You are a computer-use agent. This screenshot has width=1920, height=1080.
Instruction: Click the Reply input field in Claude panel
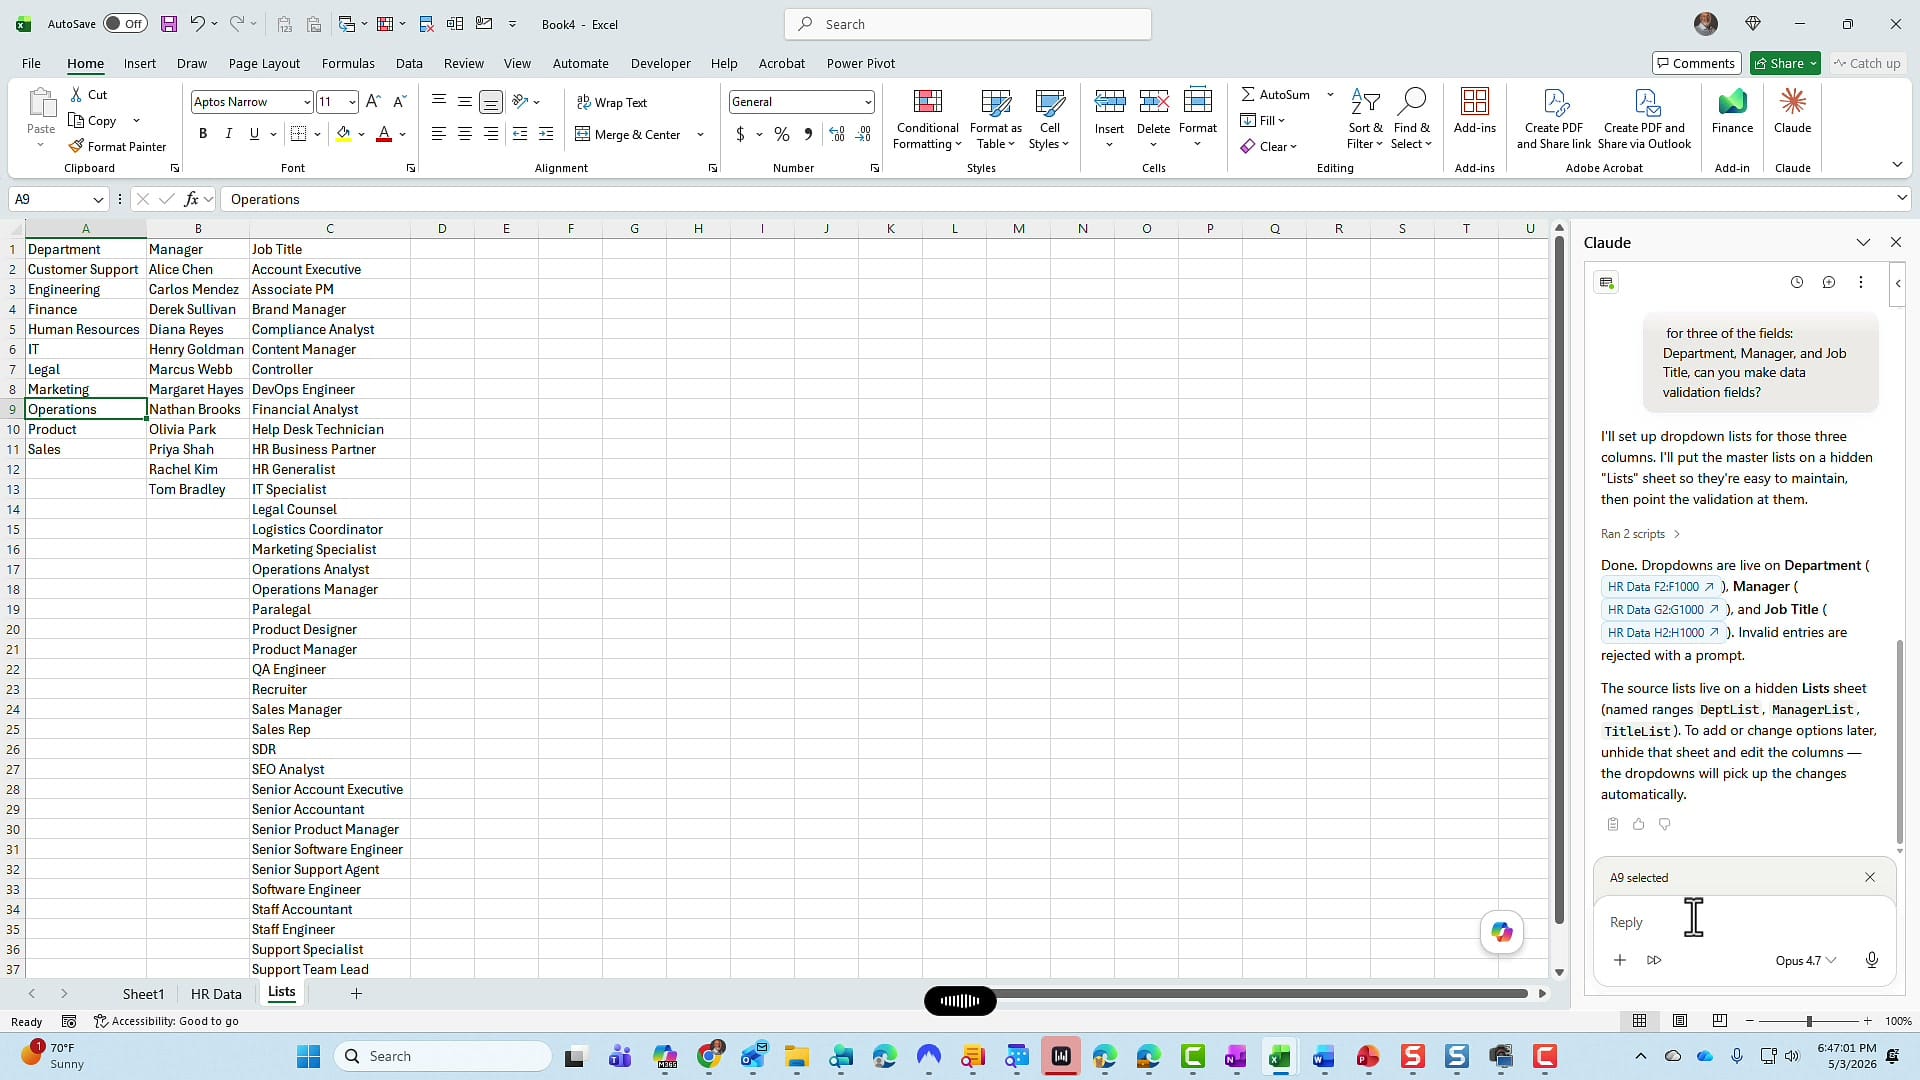(1744, 922)
